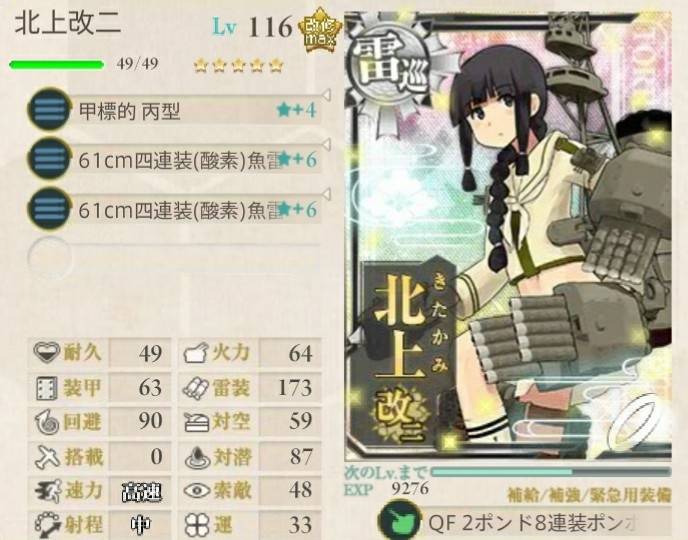Expand arrow on 甲標的 丙型 row

326,94
